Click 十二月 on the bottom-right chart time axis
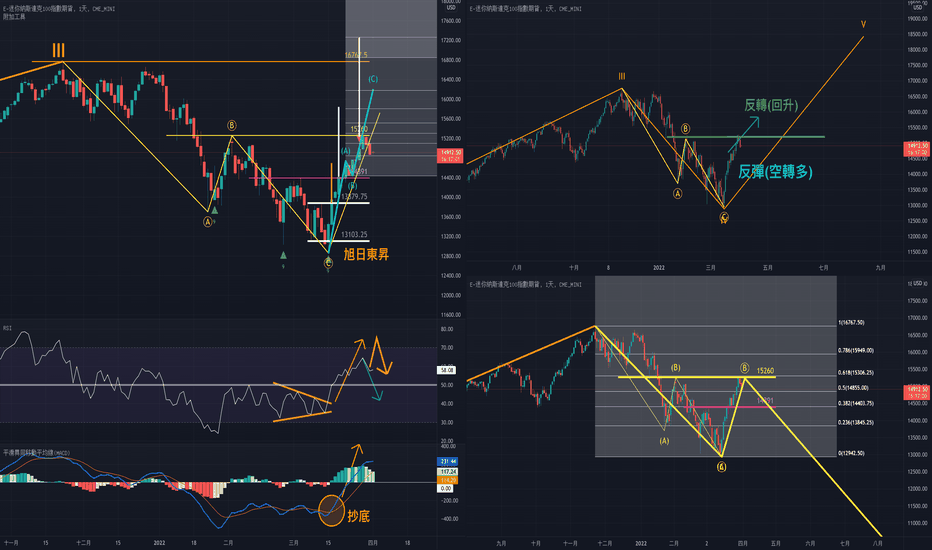Screen dimensions: 932x550 (x=604, y=543)
